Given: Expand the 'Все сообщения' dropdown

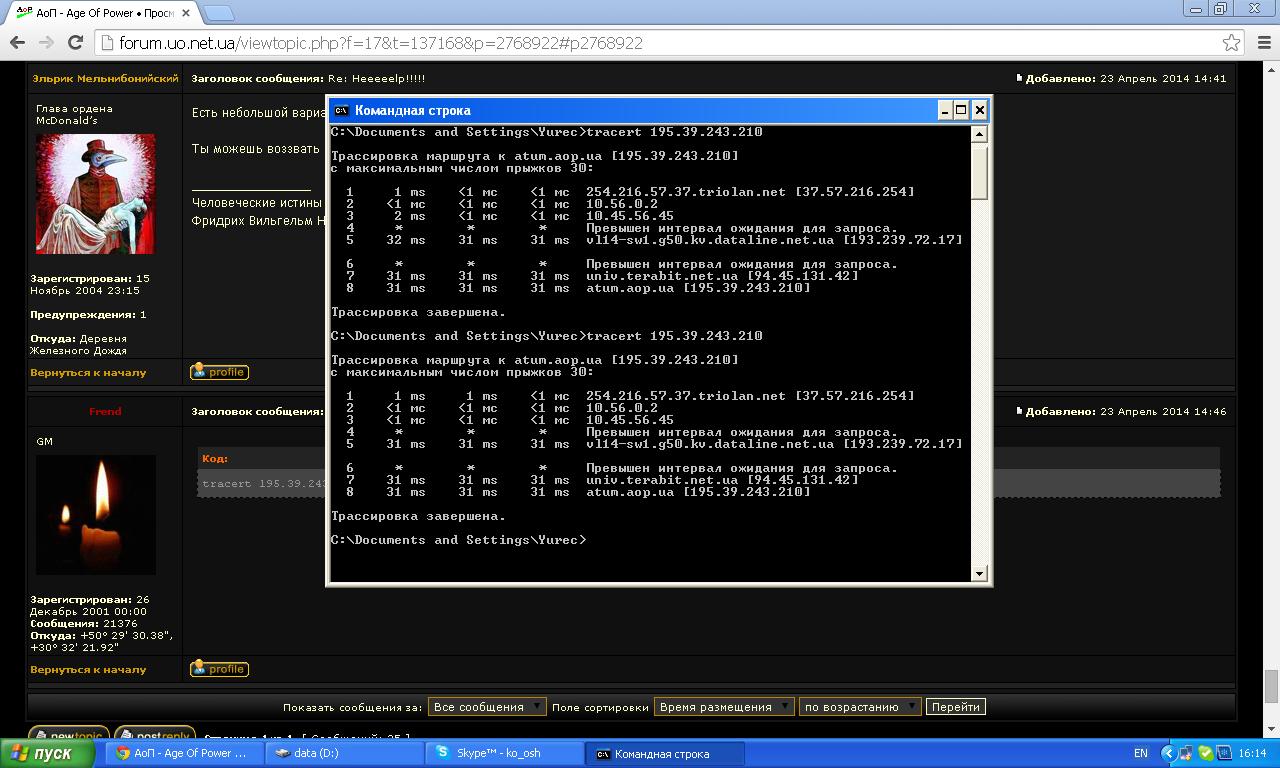Looking at the screenshot, I should click(487, 707).
